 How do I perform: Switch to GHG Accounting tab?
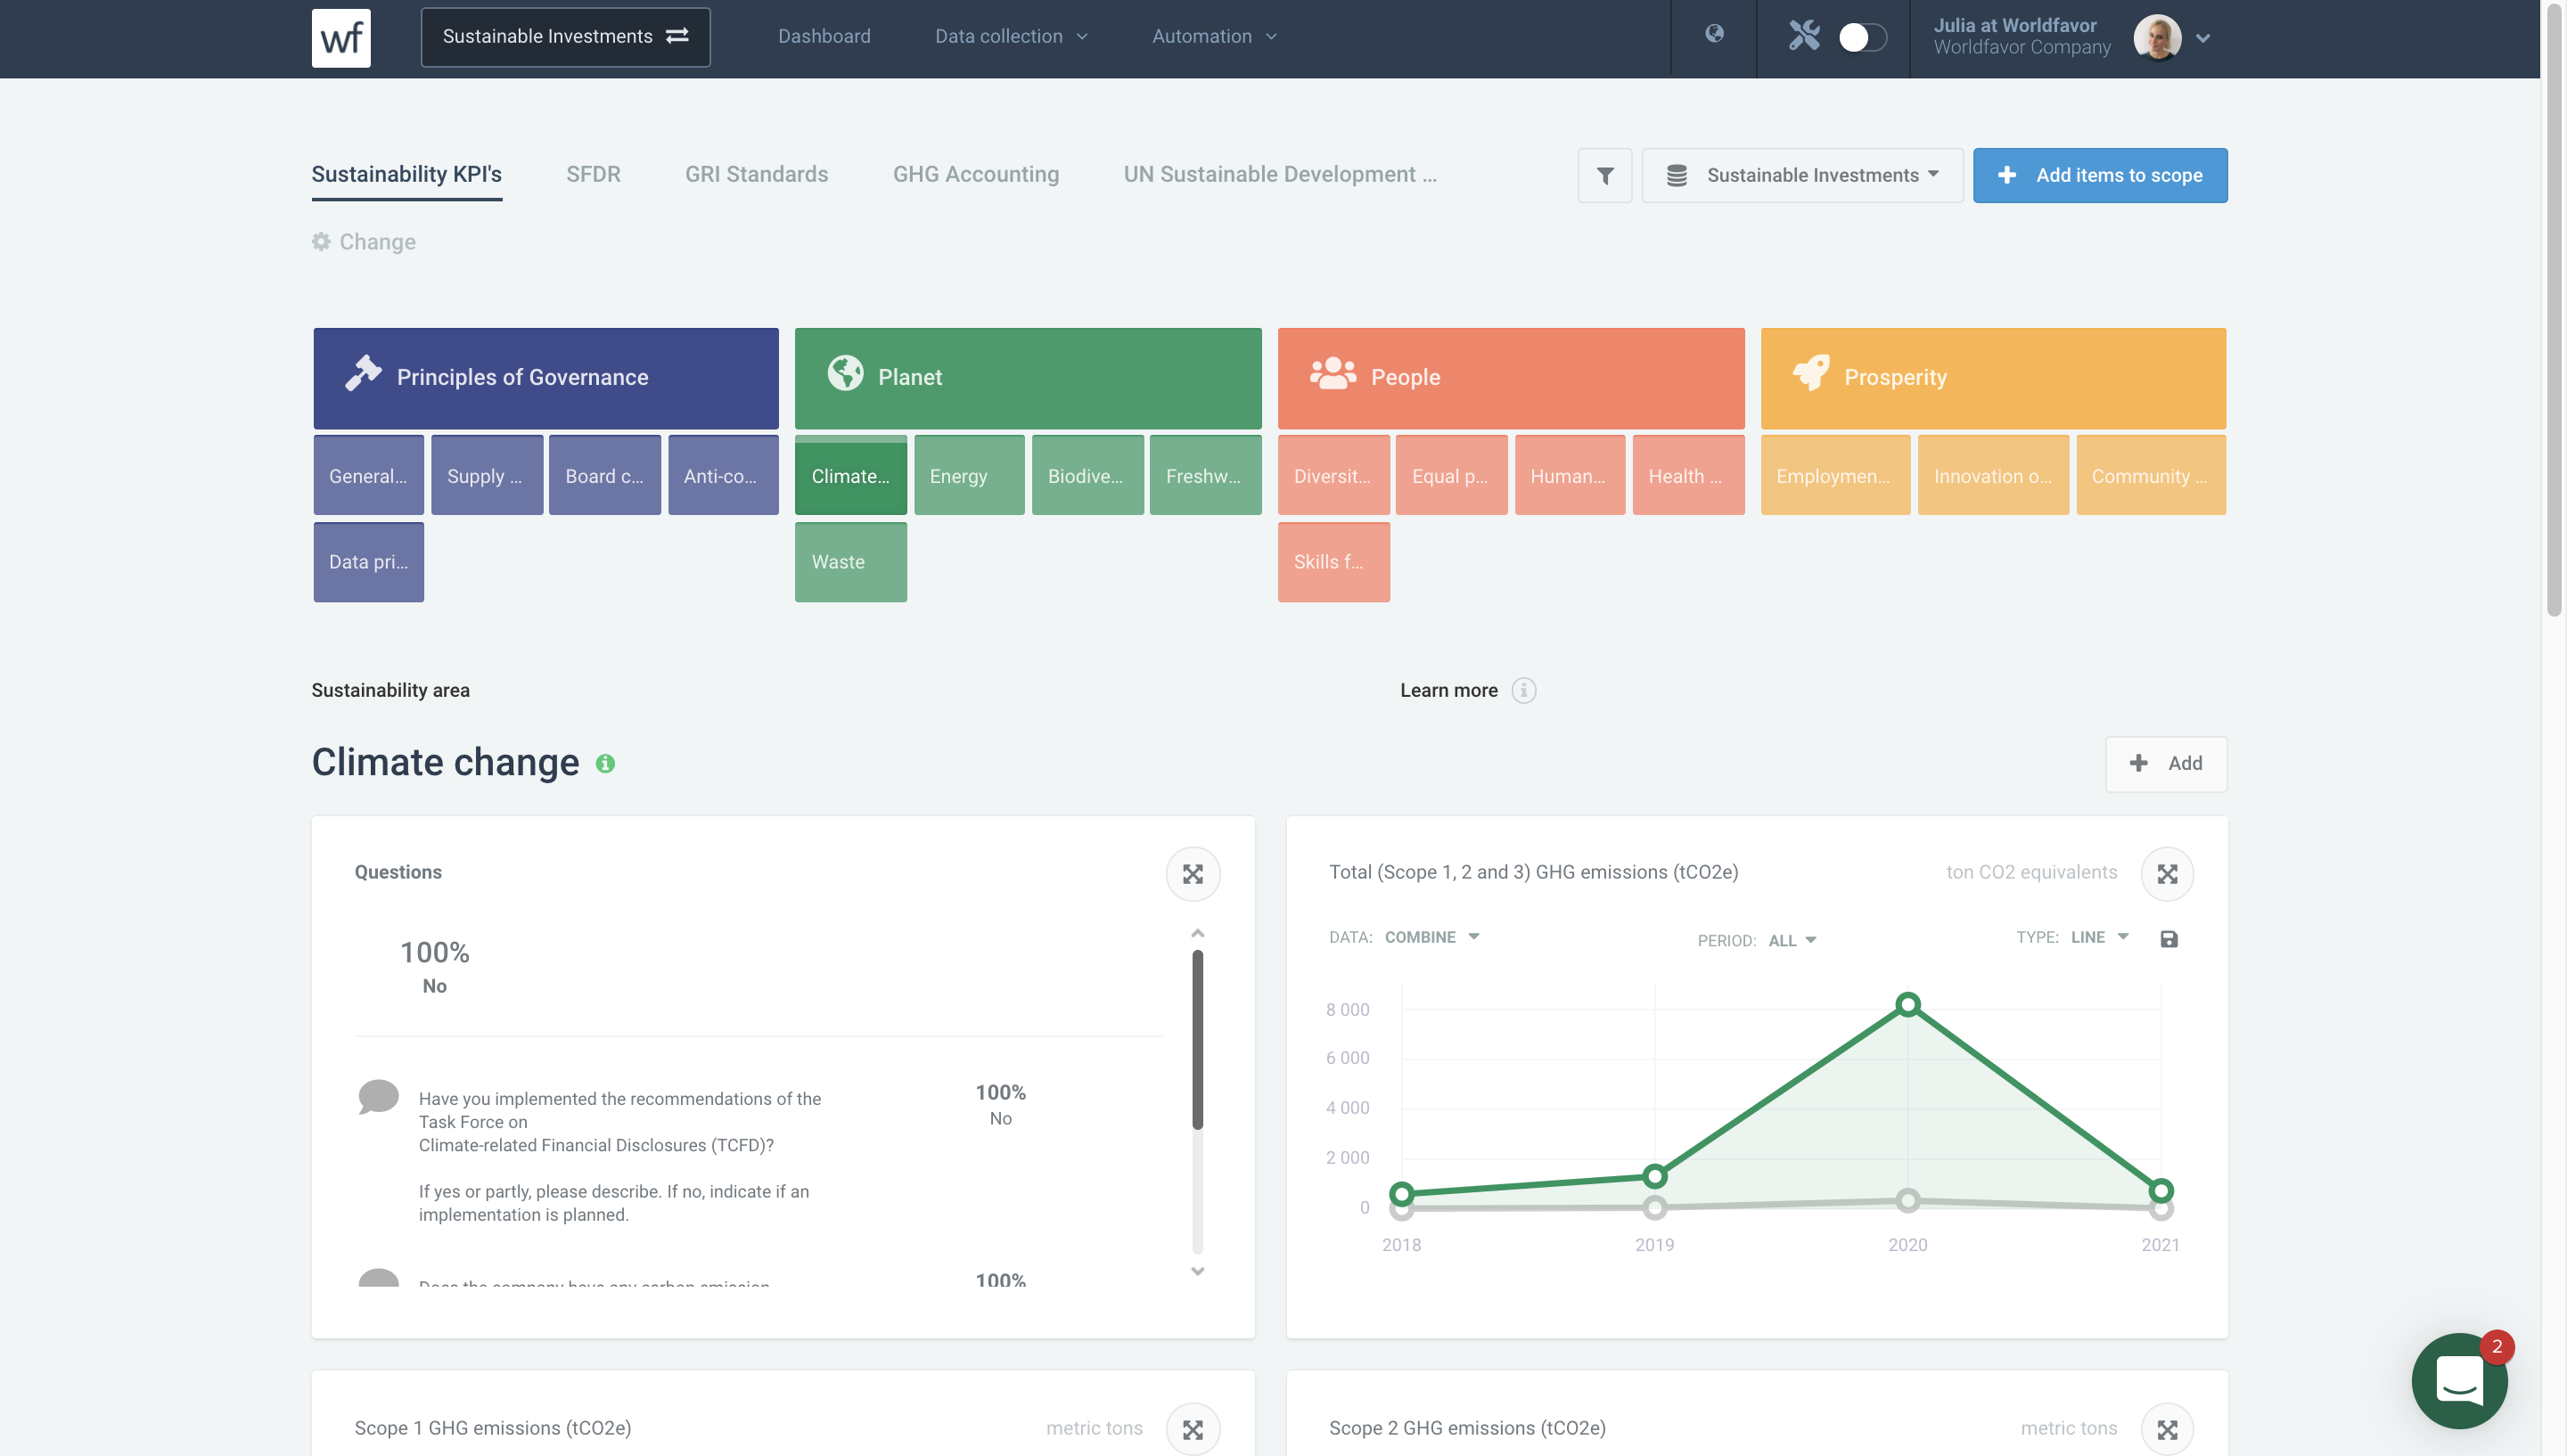click(x=975, y=174)
